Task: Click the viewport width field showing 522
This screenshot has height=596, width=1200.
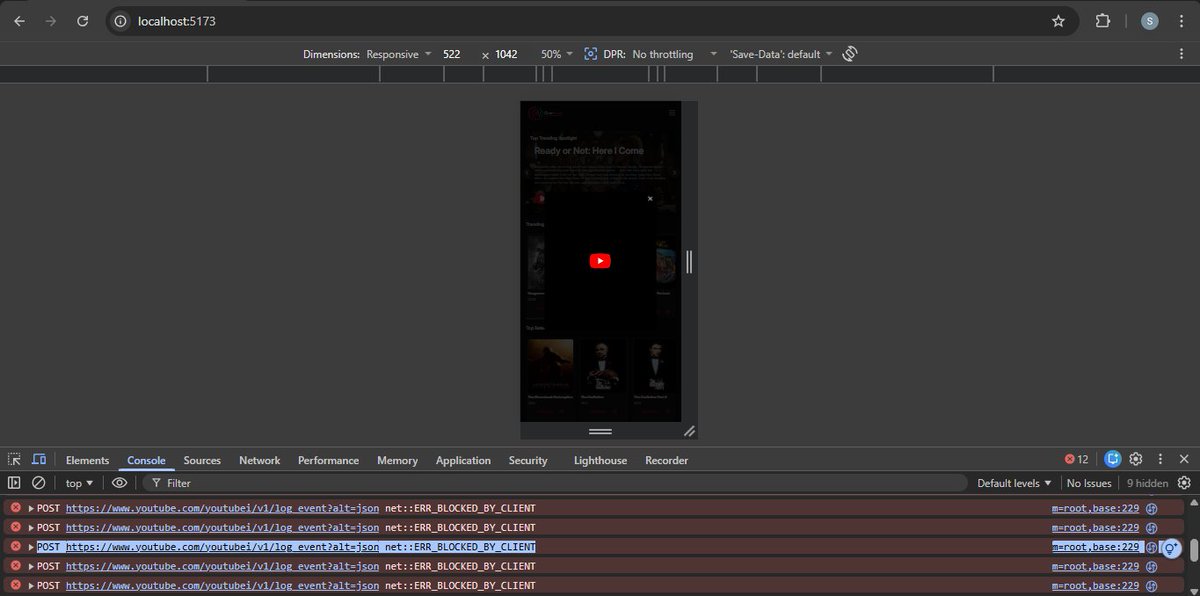Action: pyautogui.click(x=452, y=54)
